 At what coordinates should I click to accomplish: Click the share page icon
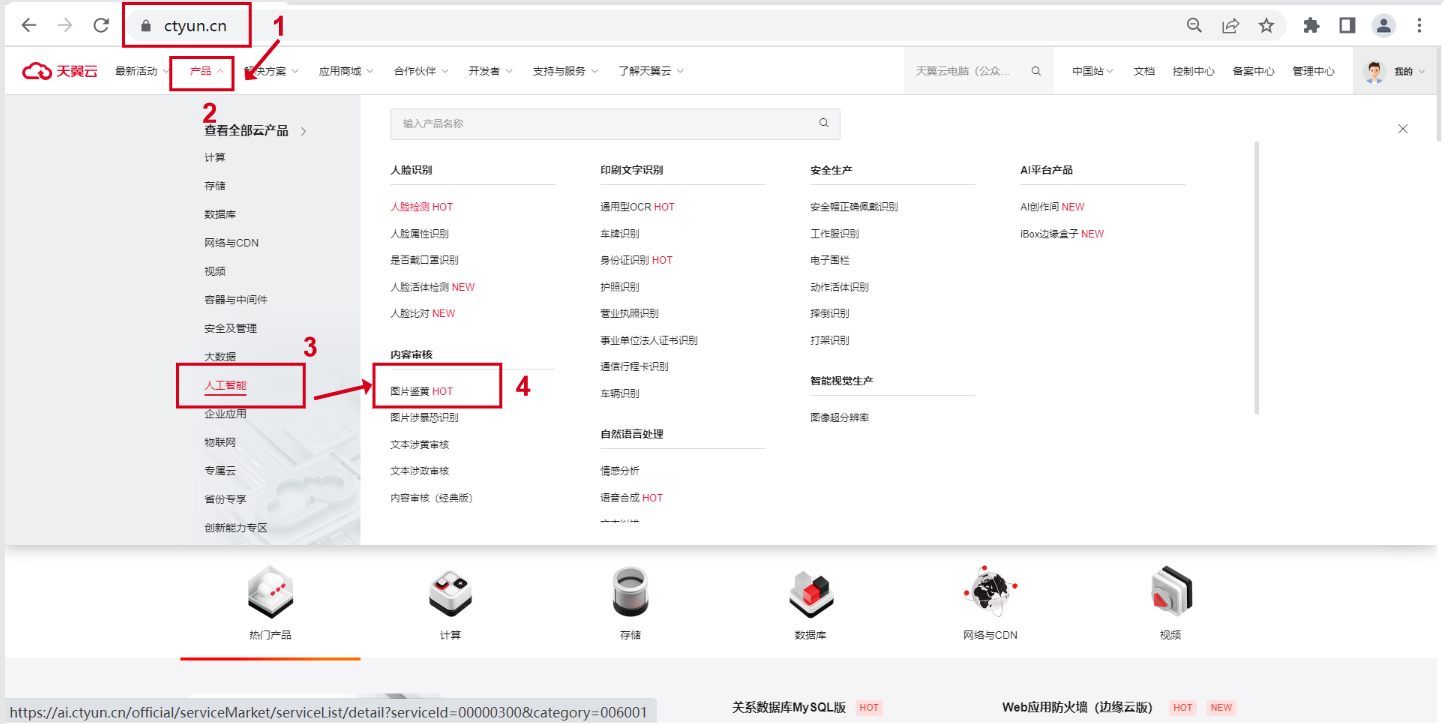[x=1231, y=26]
